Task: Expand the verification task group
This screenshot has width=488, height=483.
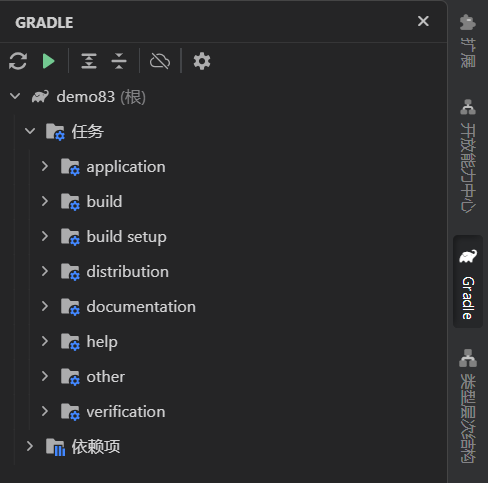Action: pos(45,411)
